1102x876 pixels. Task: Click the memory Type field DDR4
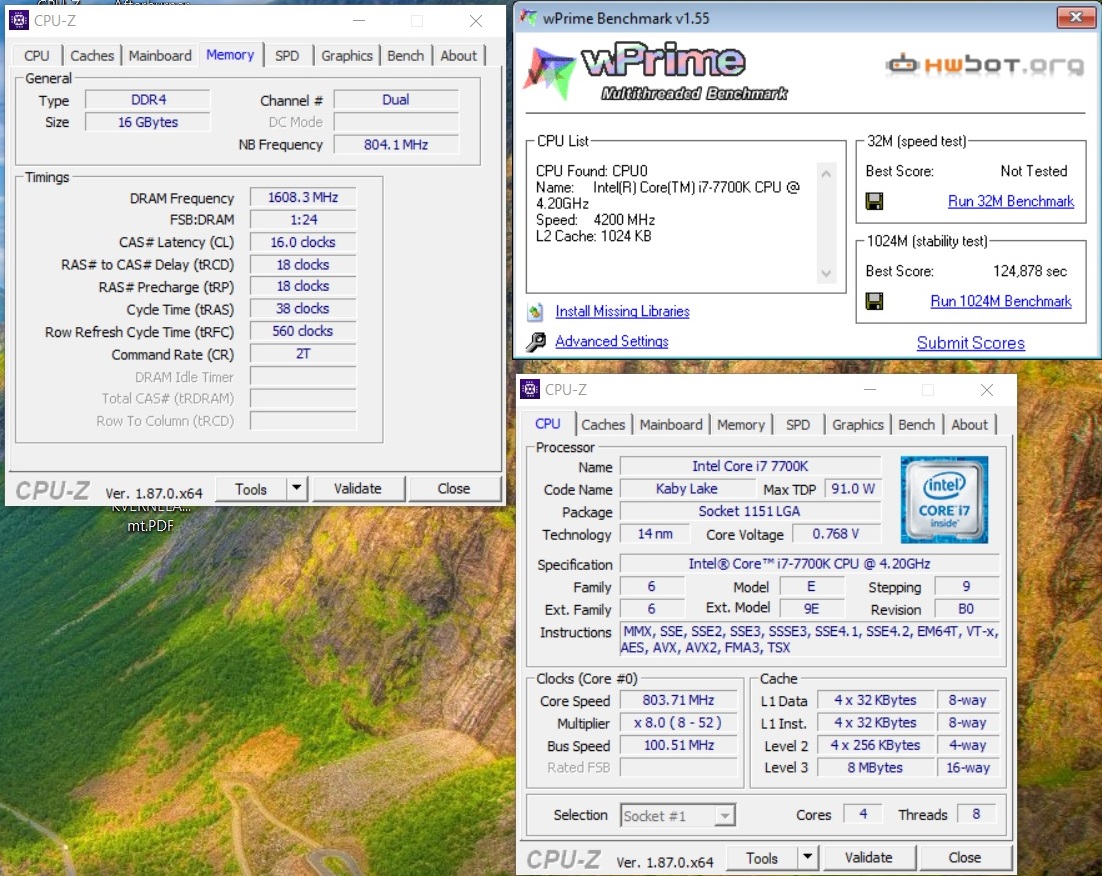point(148,100)
